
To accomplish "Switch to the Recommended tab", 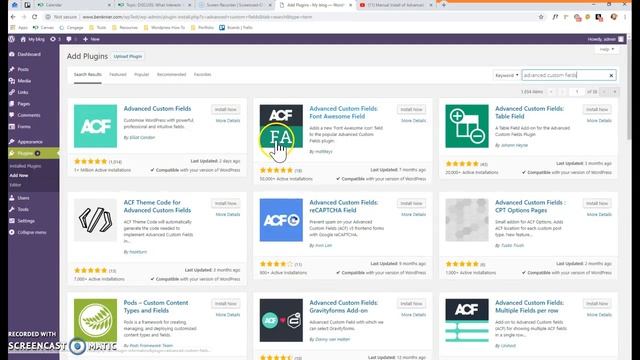I will (x=171, y=75).
